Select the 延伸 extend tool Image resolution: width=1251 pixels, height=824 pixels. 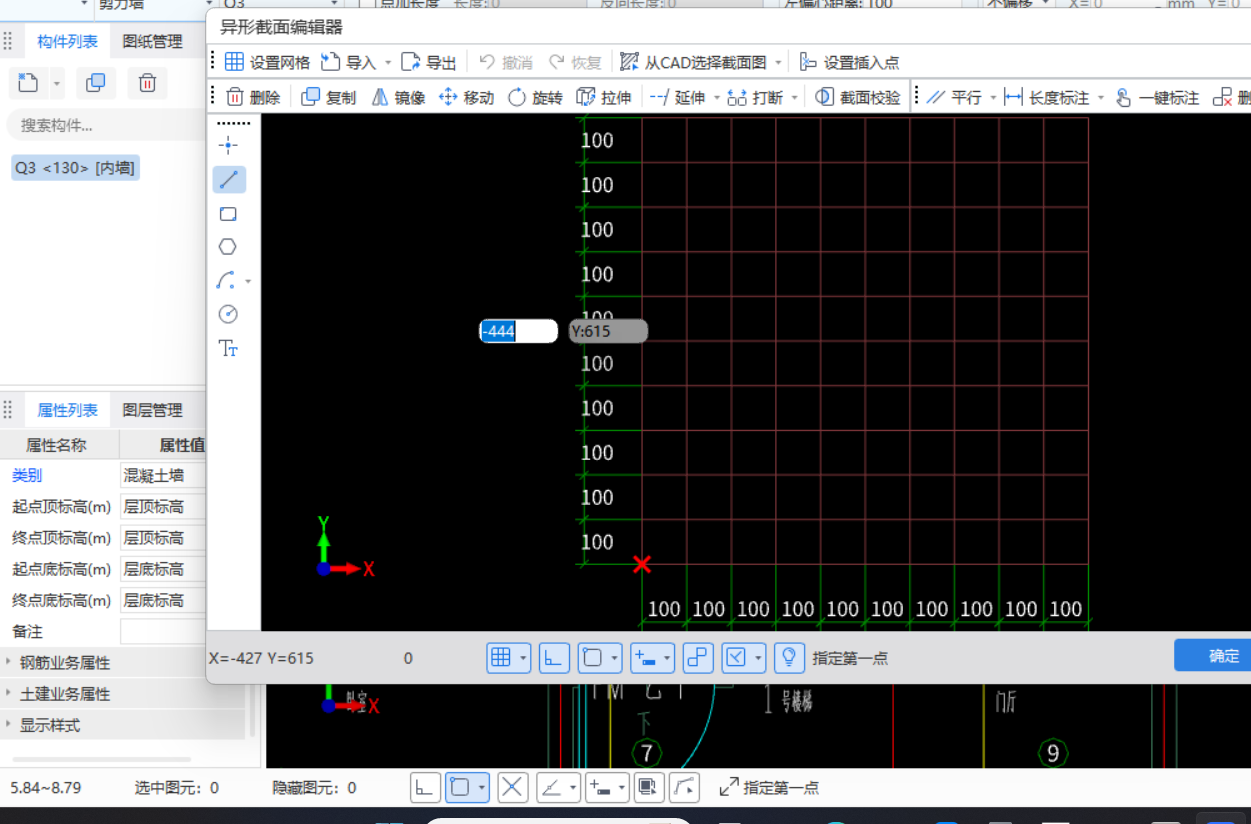(x=677, y=97)
